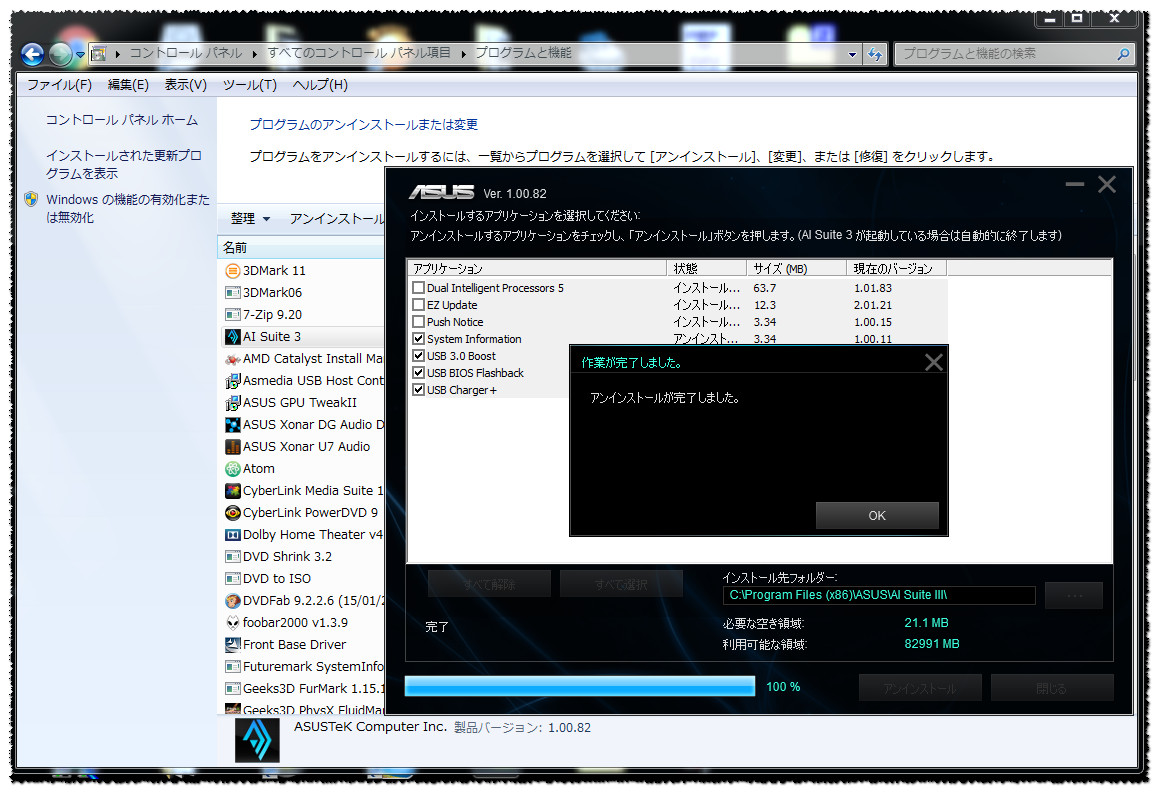Click the foobar2000 v1.3.9 icon
Image resolution: width=1159 pixels, height=793 pixels.
[232, 623]
